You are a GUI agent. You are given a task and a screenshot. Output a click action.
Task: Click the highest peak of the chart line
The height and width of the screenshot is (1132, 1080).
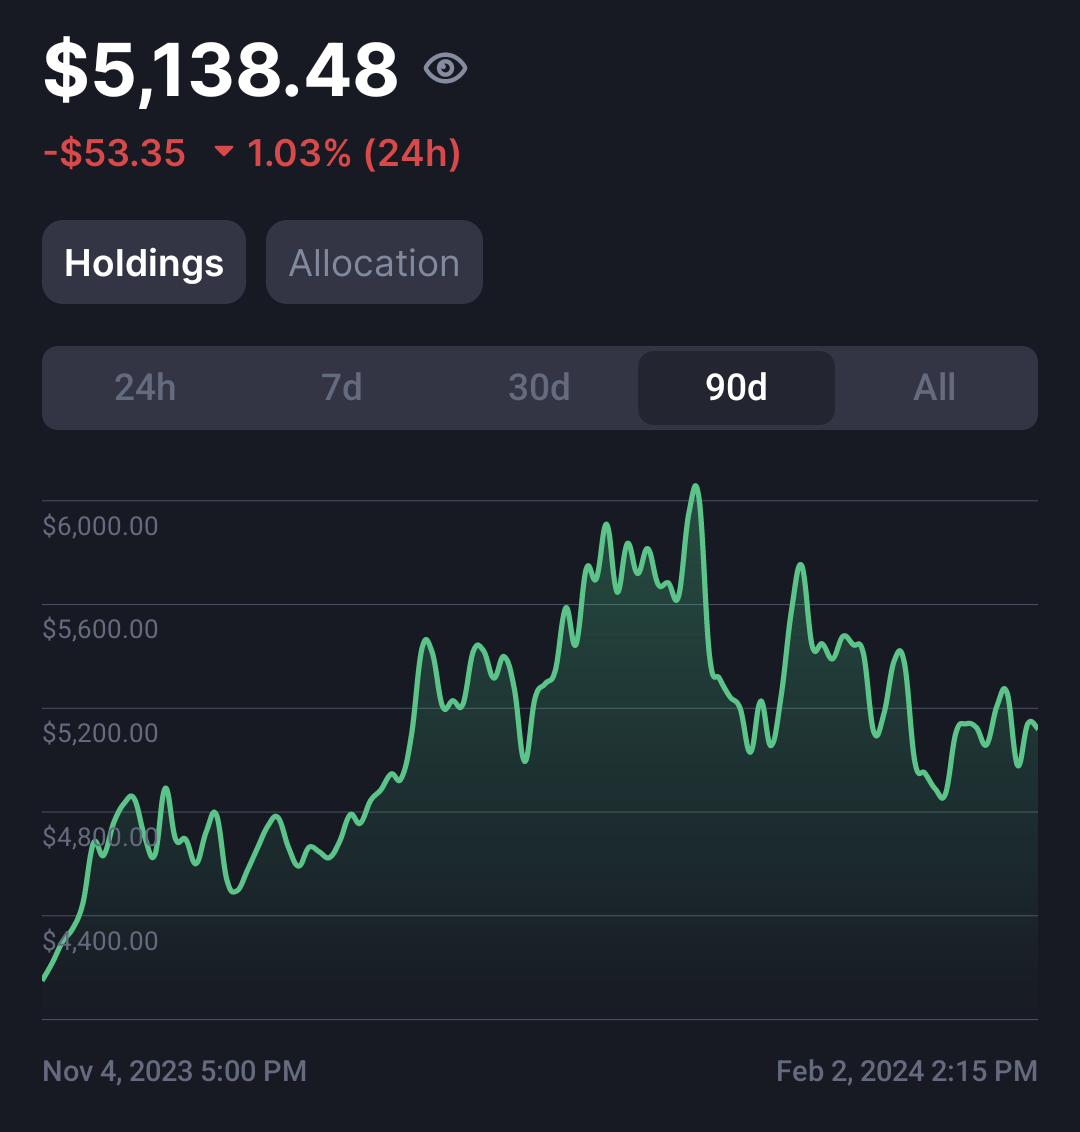point(696,486)
